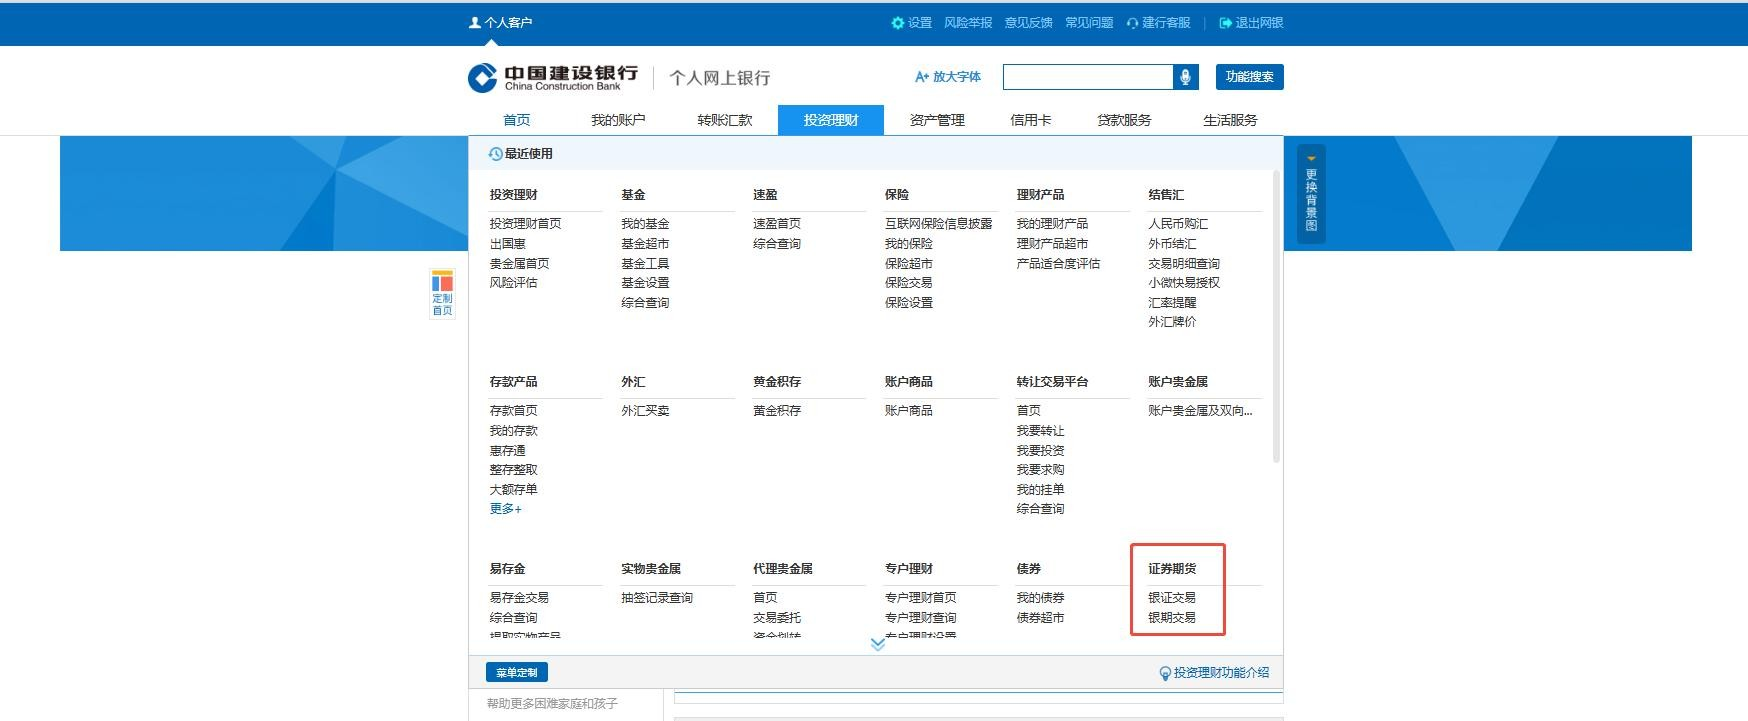The image size is (1748, 721).
Task: Expand menu with double chevron down arrow
Action: (x=877, y=644)
